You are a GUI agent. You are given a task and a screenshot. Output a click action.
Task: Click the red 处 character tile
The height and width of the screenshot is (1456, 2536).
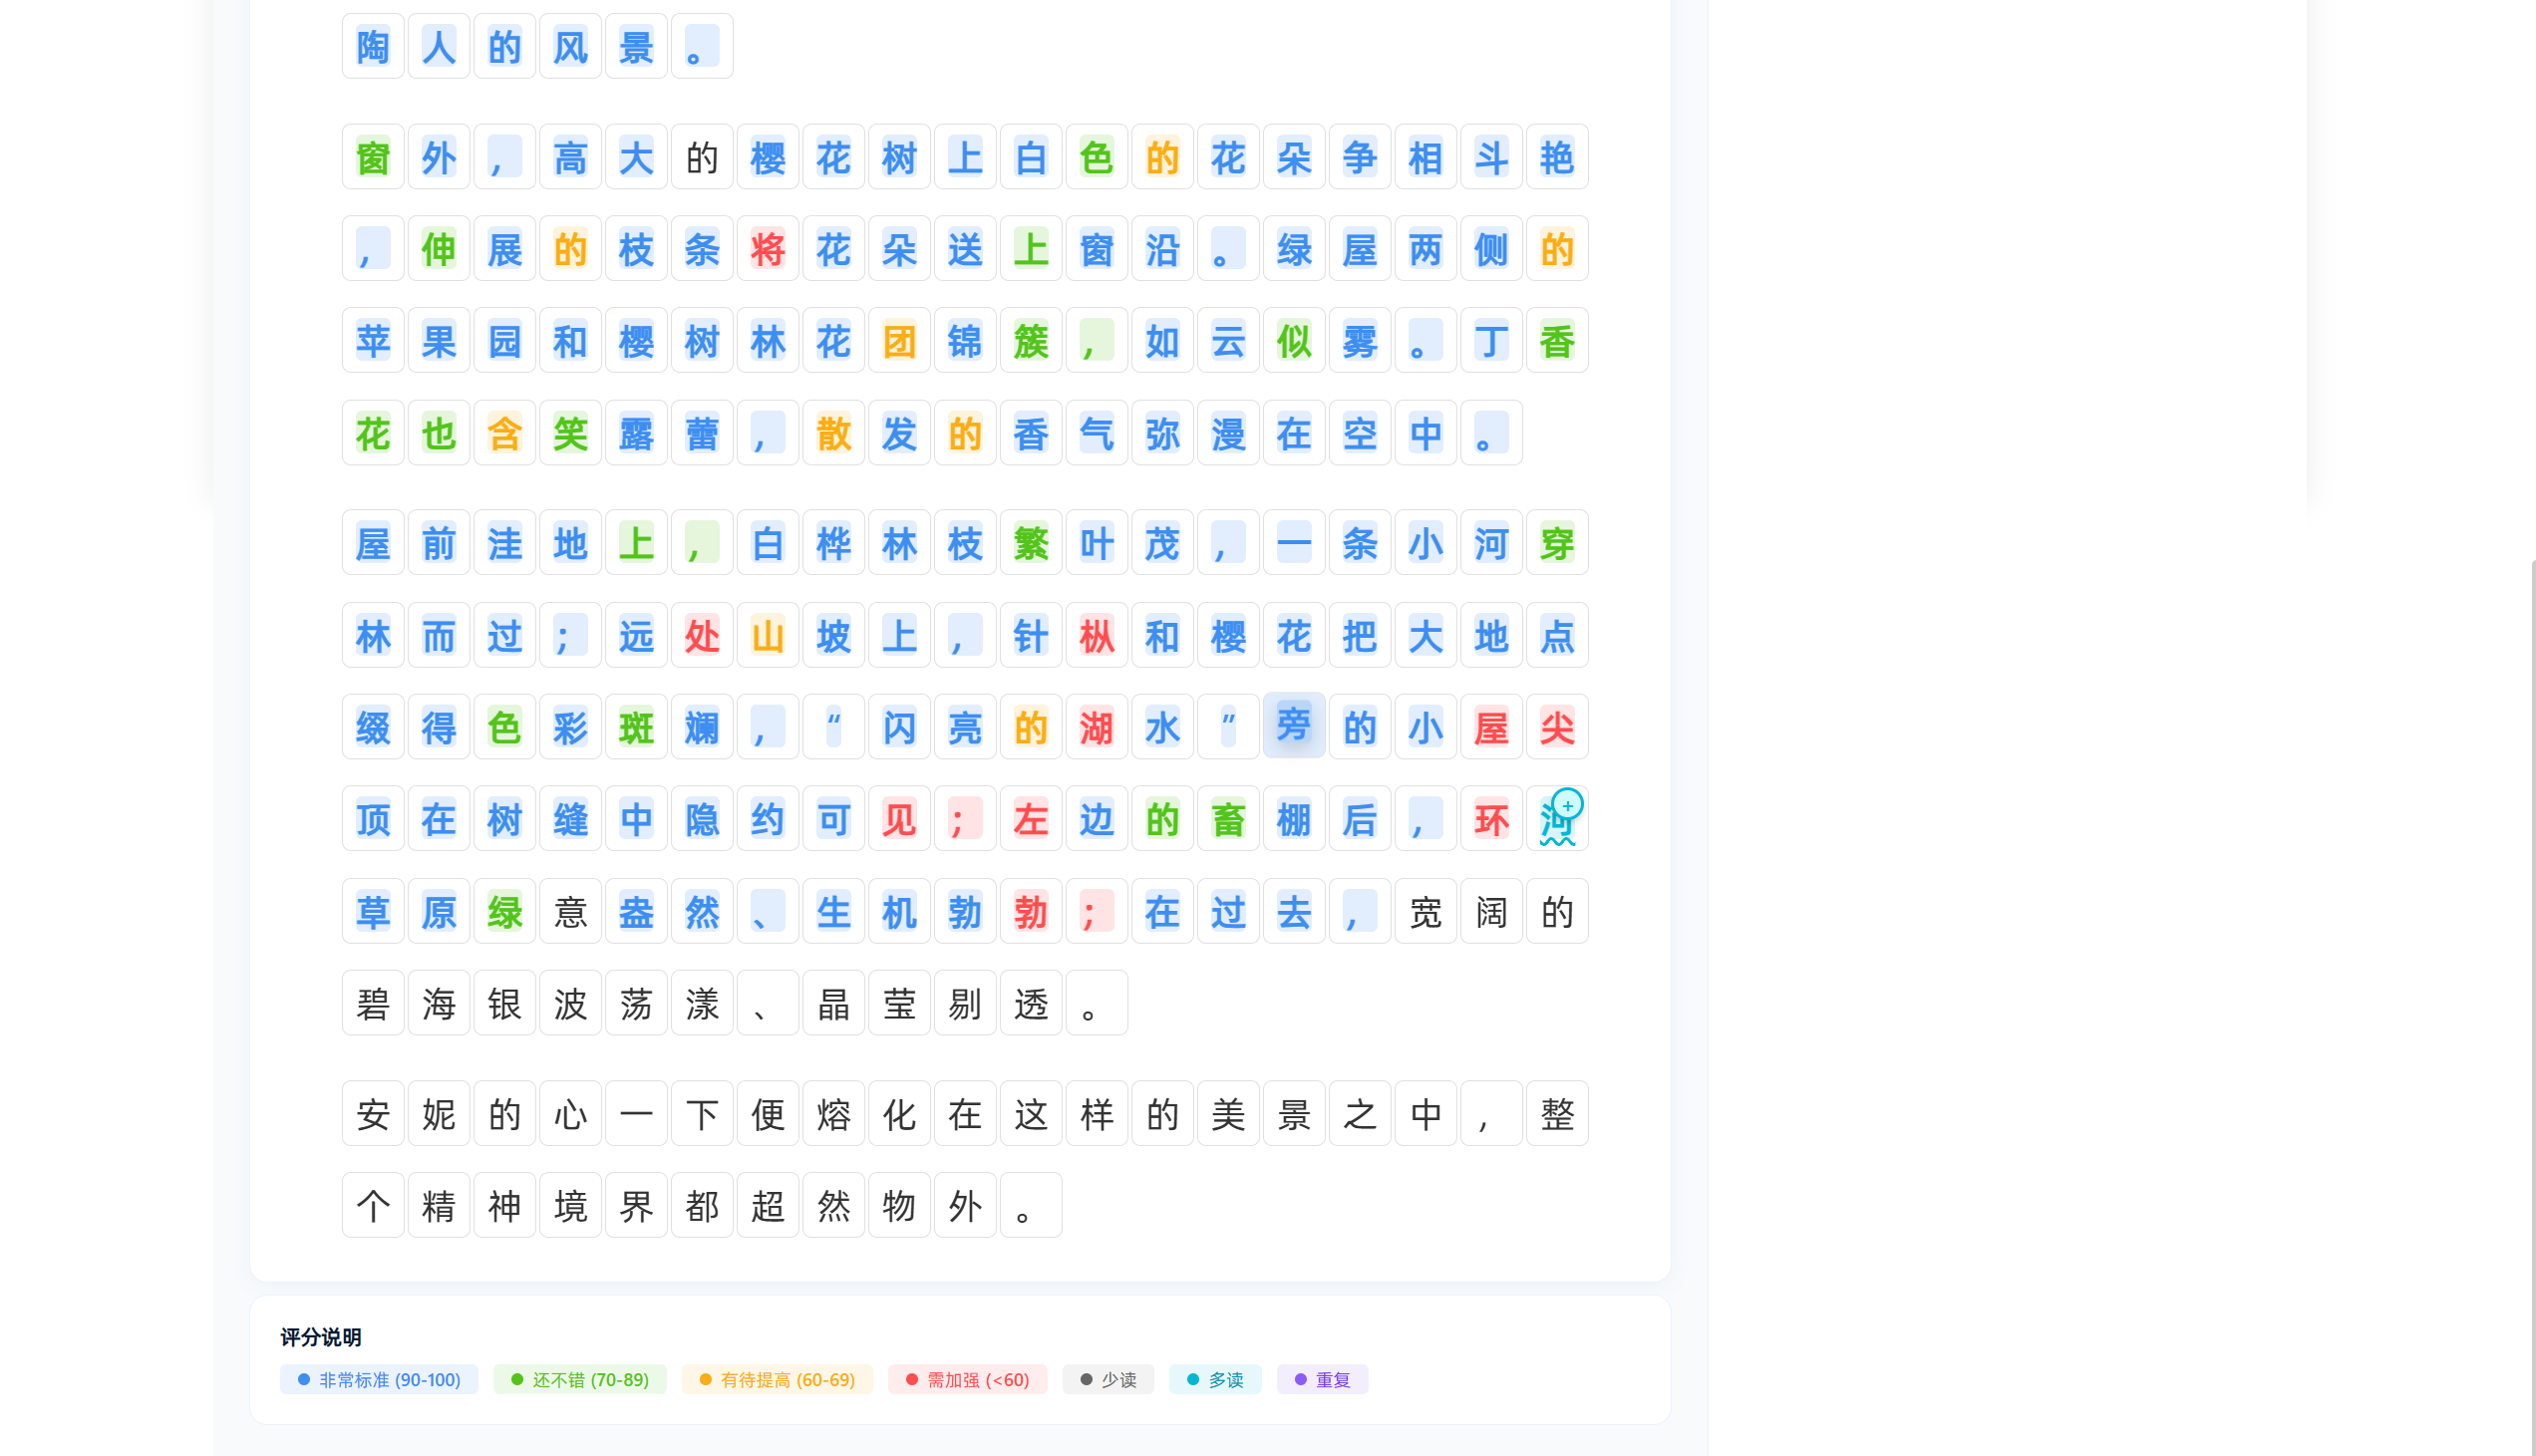pos(702,635)
